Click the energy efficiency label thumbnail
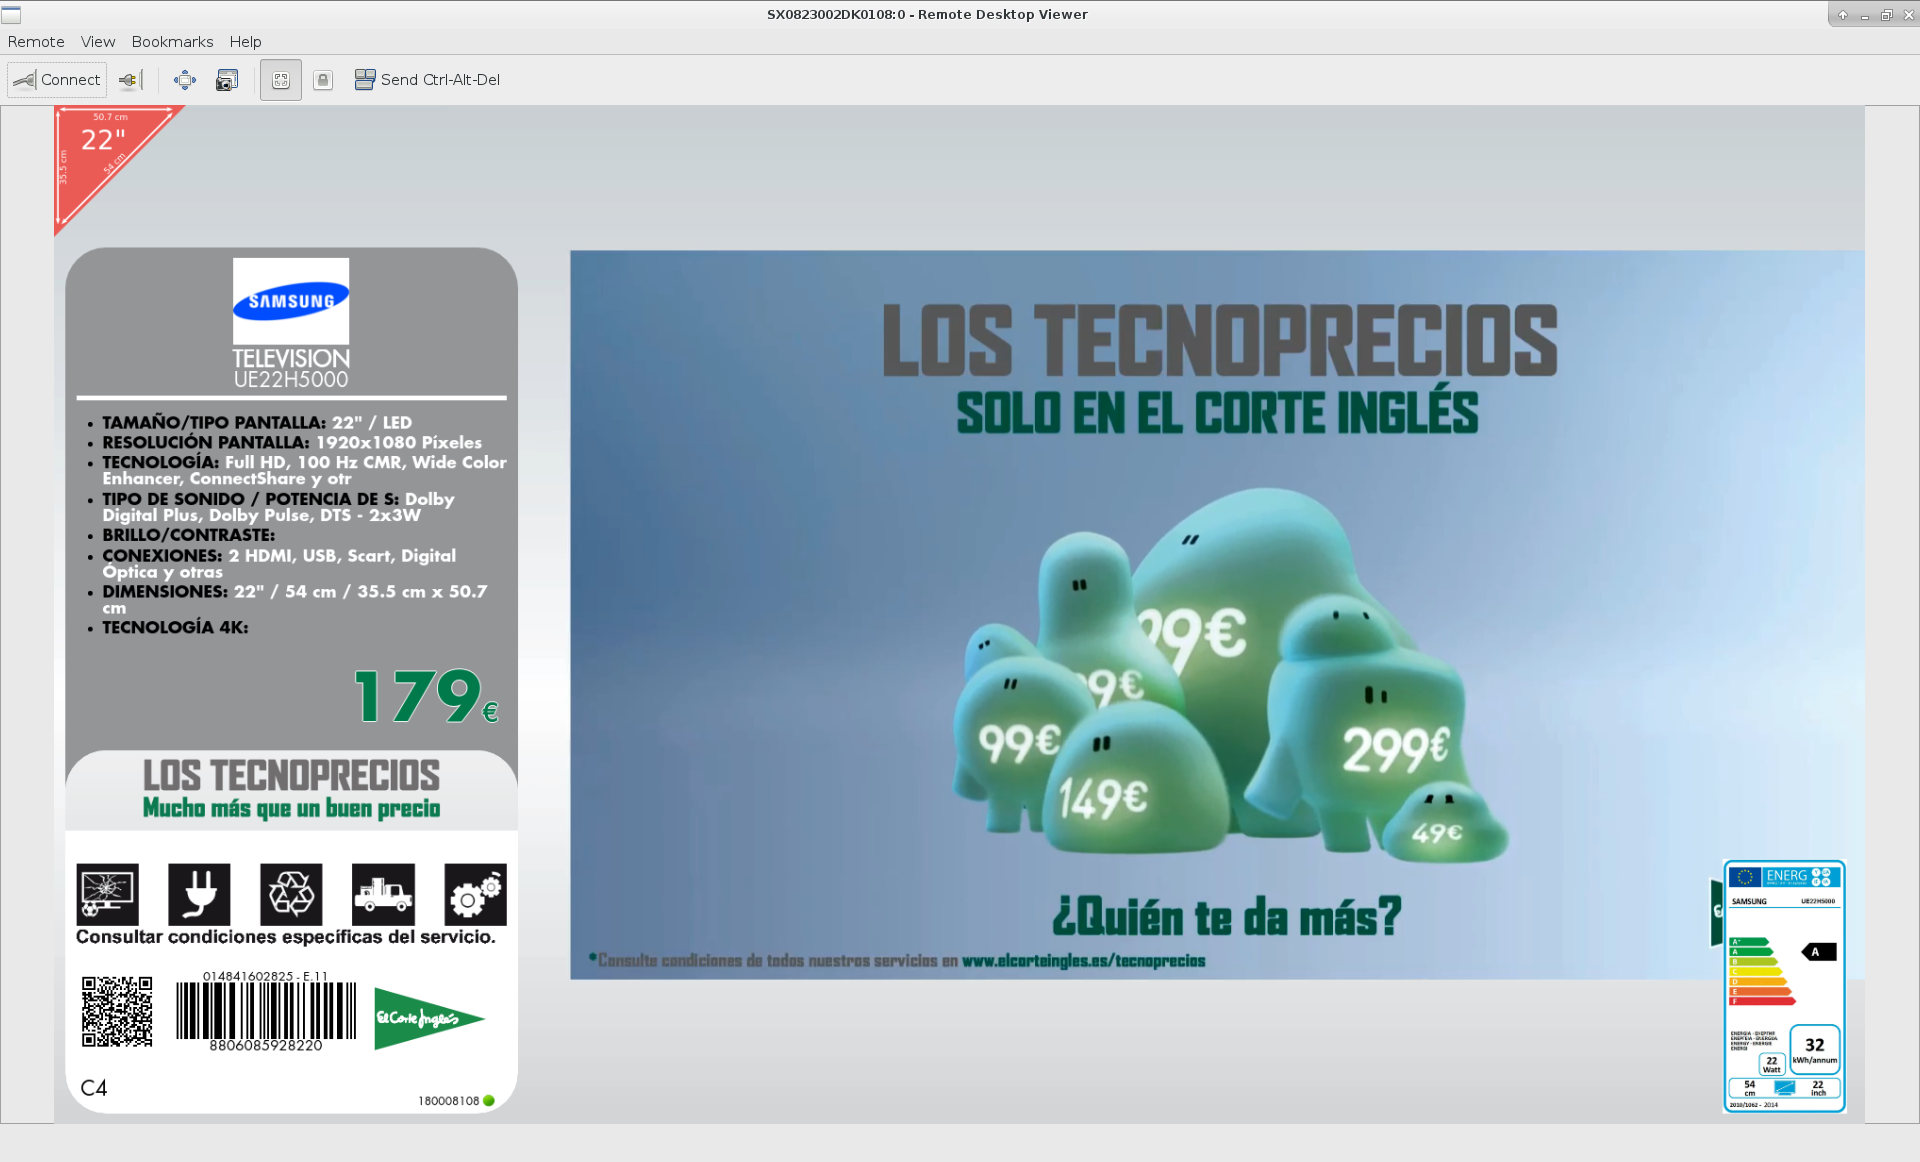The width and height of the screenshot is (1920, 1162). tap(1784, 986)
